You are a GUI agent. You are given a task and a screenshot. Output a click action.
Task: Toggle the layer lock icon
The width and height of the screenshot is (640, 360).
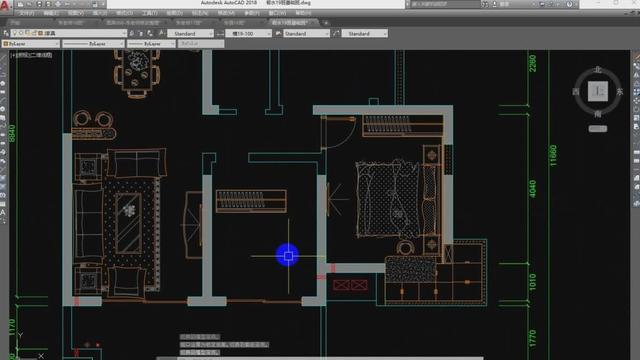pos(34,33)
